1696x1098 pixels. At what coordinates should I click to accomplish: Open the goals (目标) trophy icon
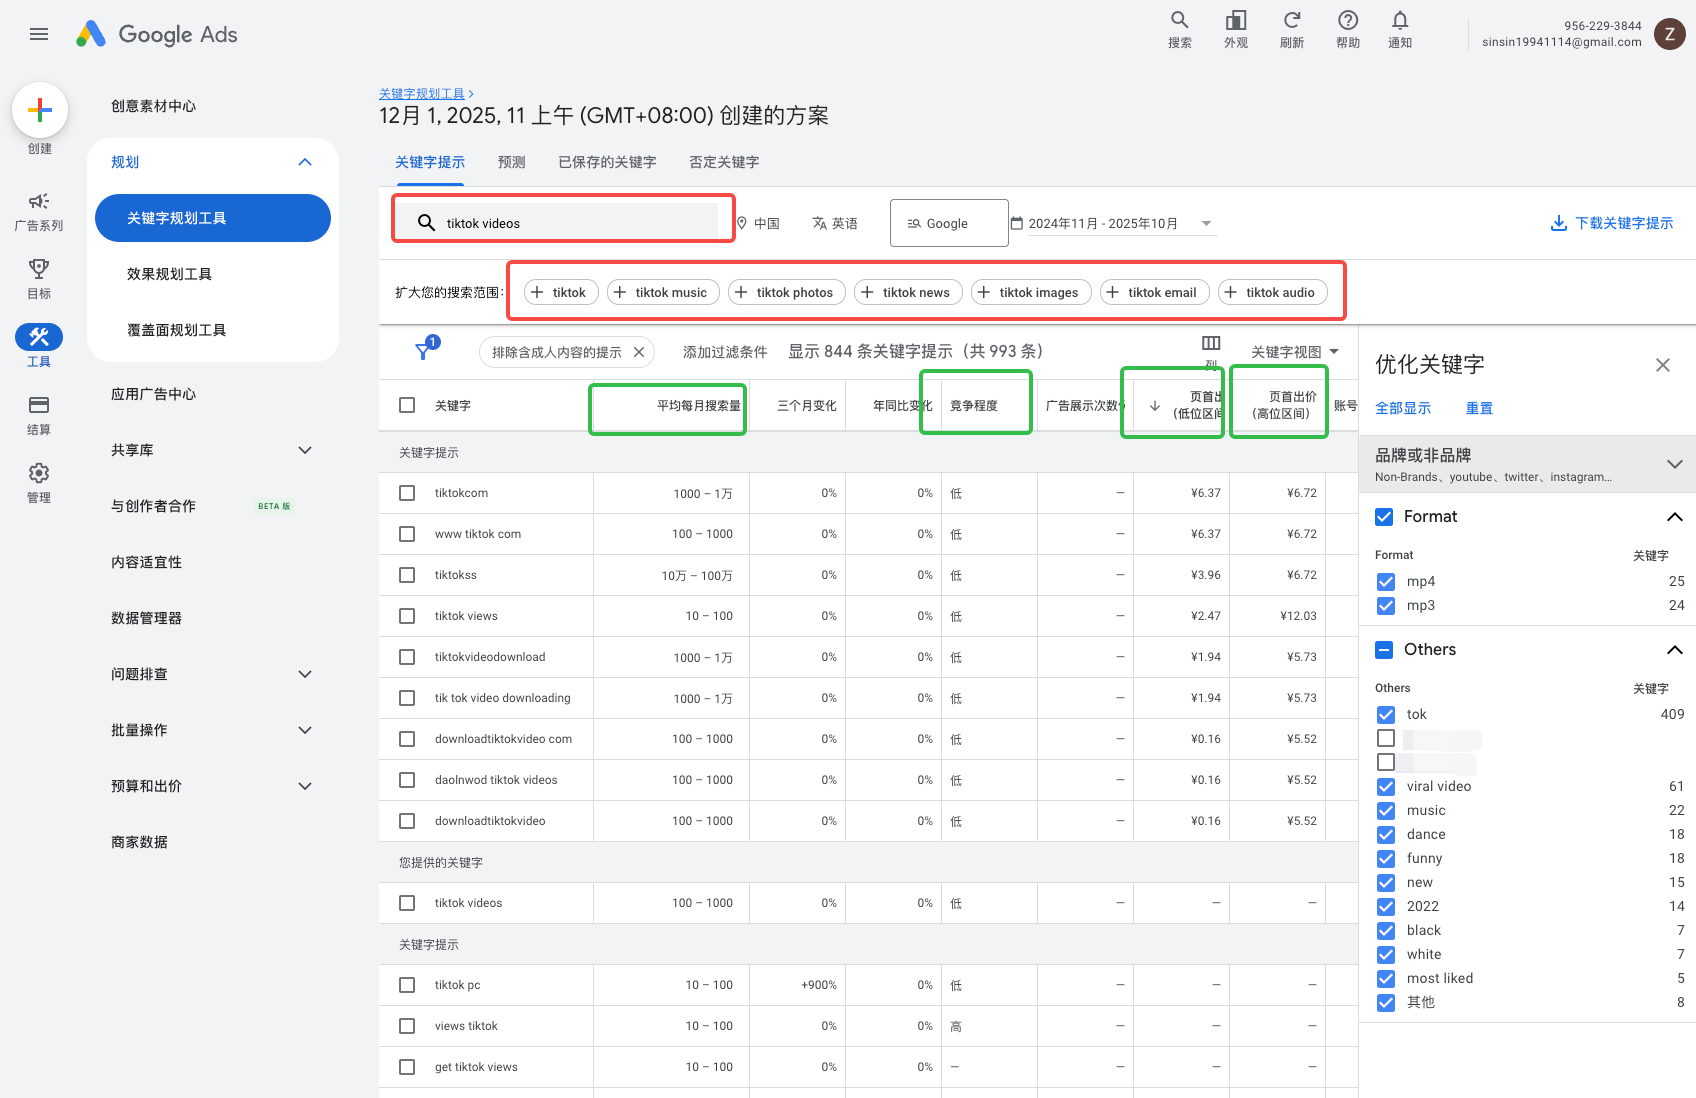(39, 269)
